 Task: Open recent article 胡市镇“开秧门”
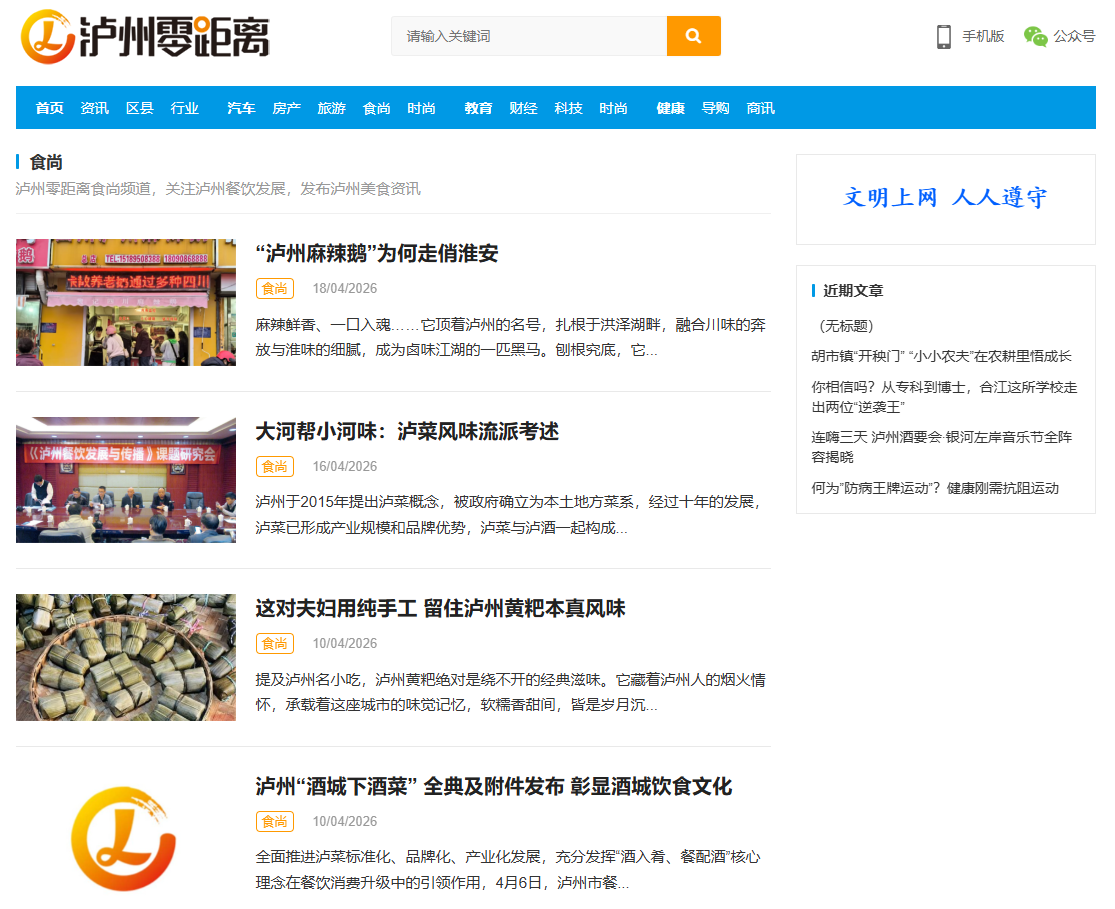[x=940, y=356]
